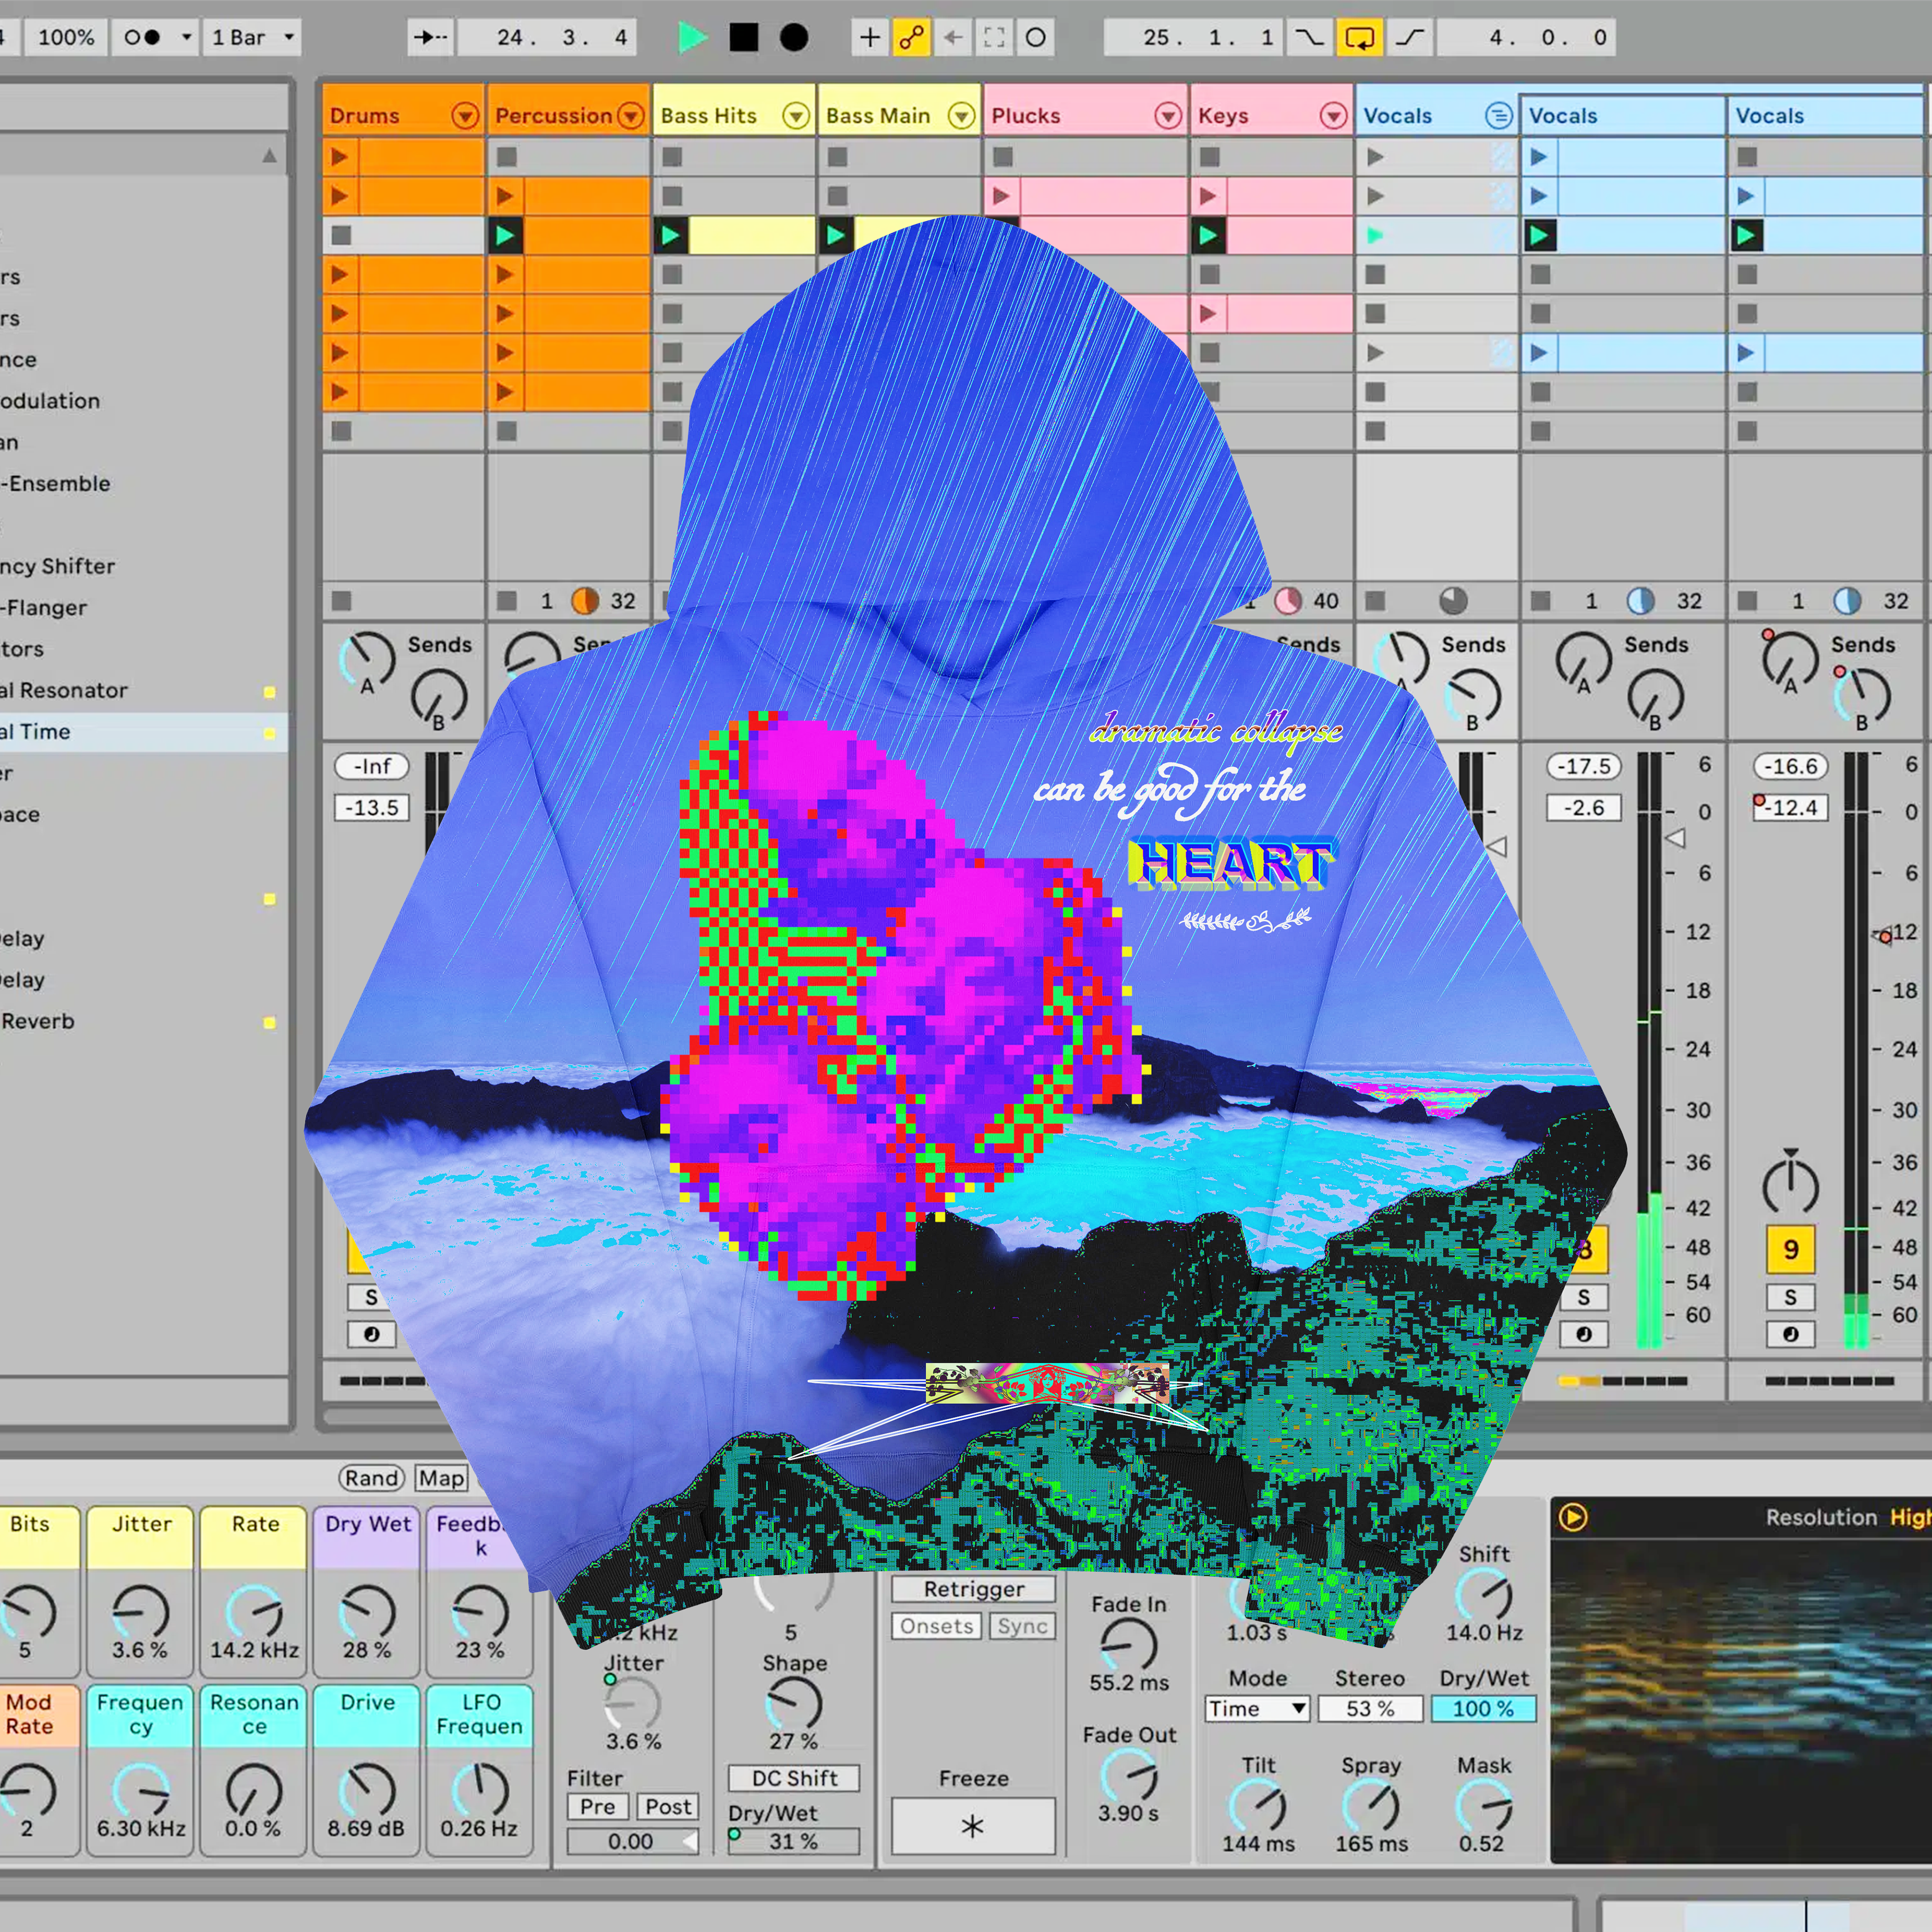The image size is (1932, 1932).
Task: Toggle the Punch-In switch
Action: coord(1309,38)
